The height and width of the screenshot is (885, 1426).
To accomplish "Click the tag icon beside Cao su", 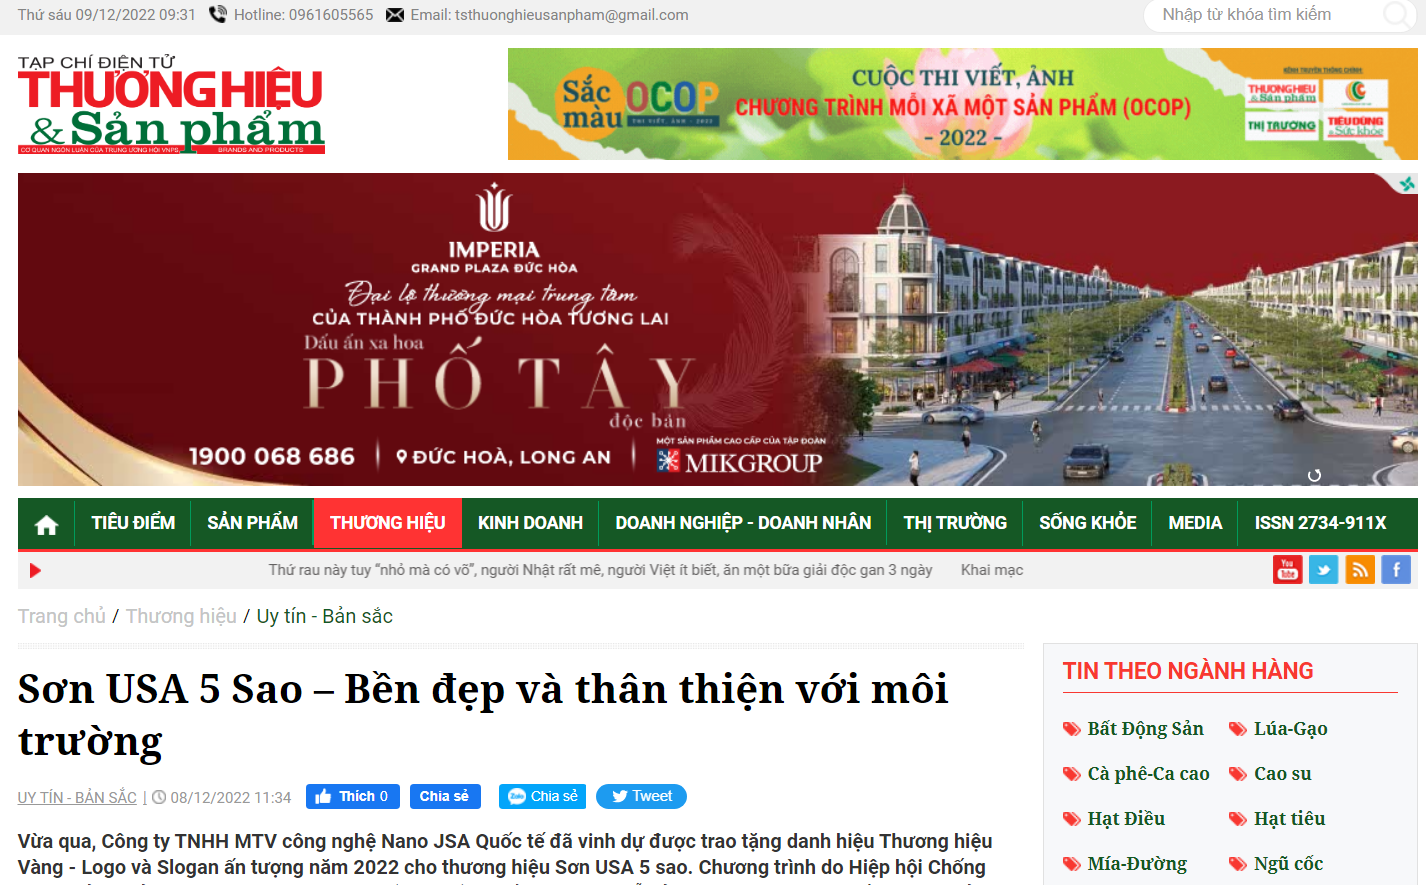I will coord(1238,774).
